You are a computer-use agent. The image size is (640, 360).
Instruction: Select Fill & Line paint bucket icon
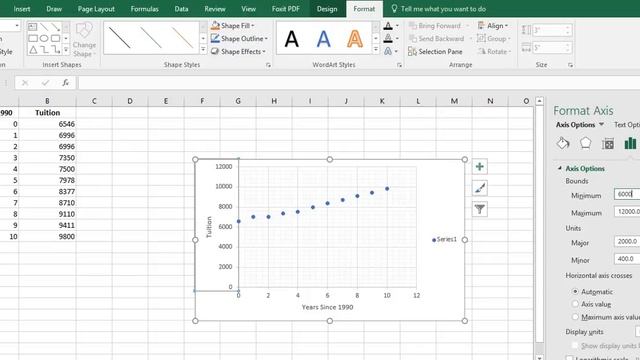tap(563, 143)
